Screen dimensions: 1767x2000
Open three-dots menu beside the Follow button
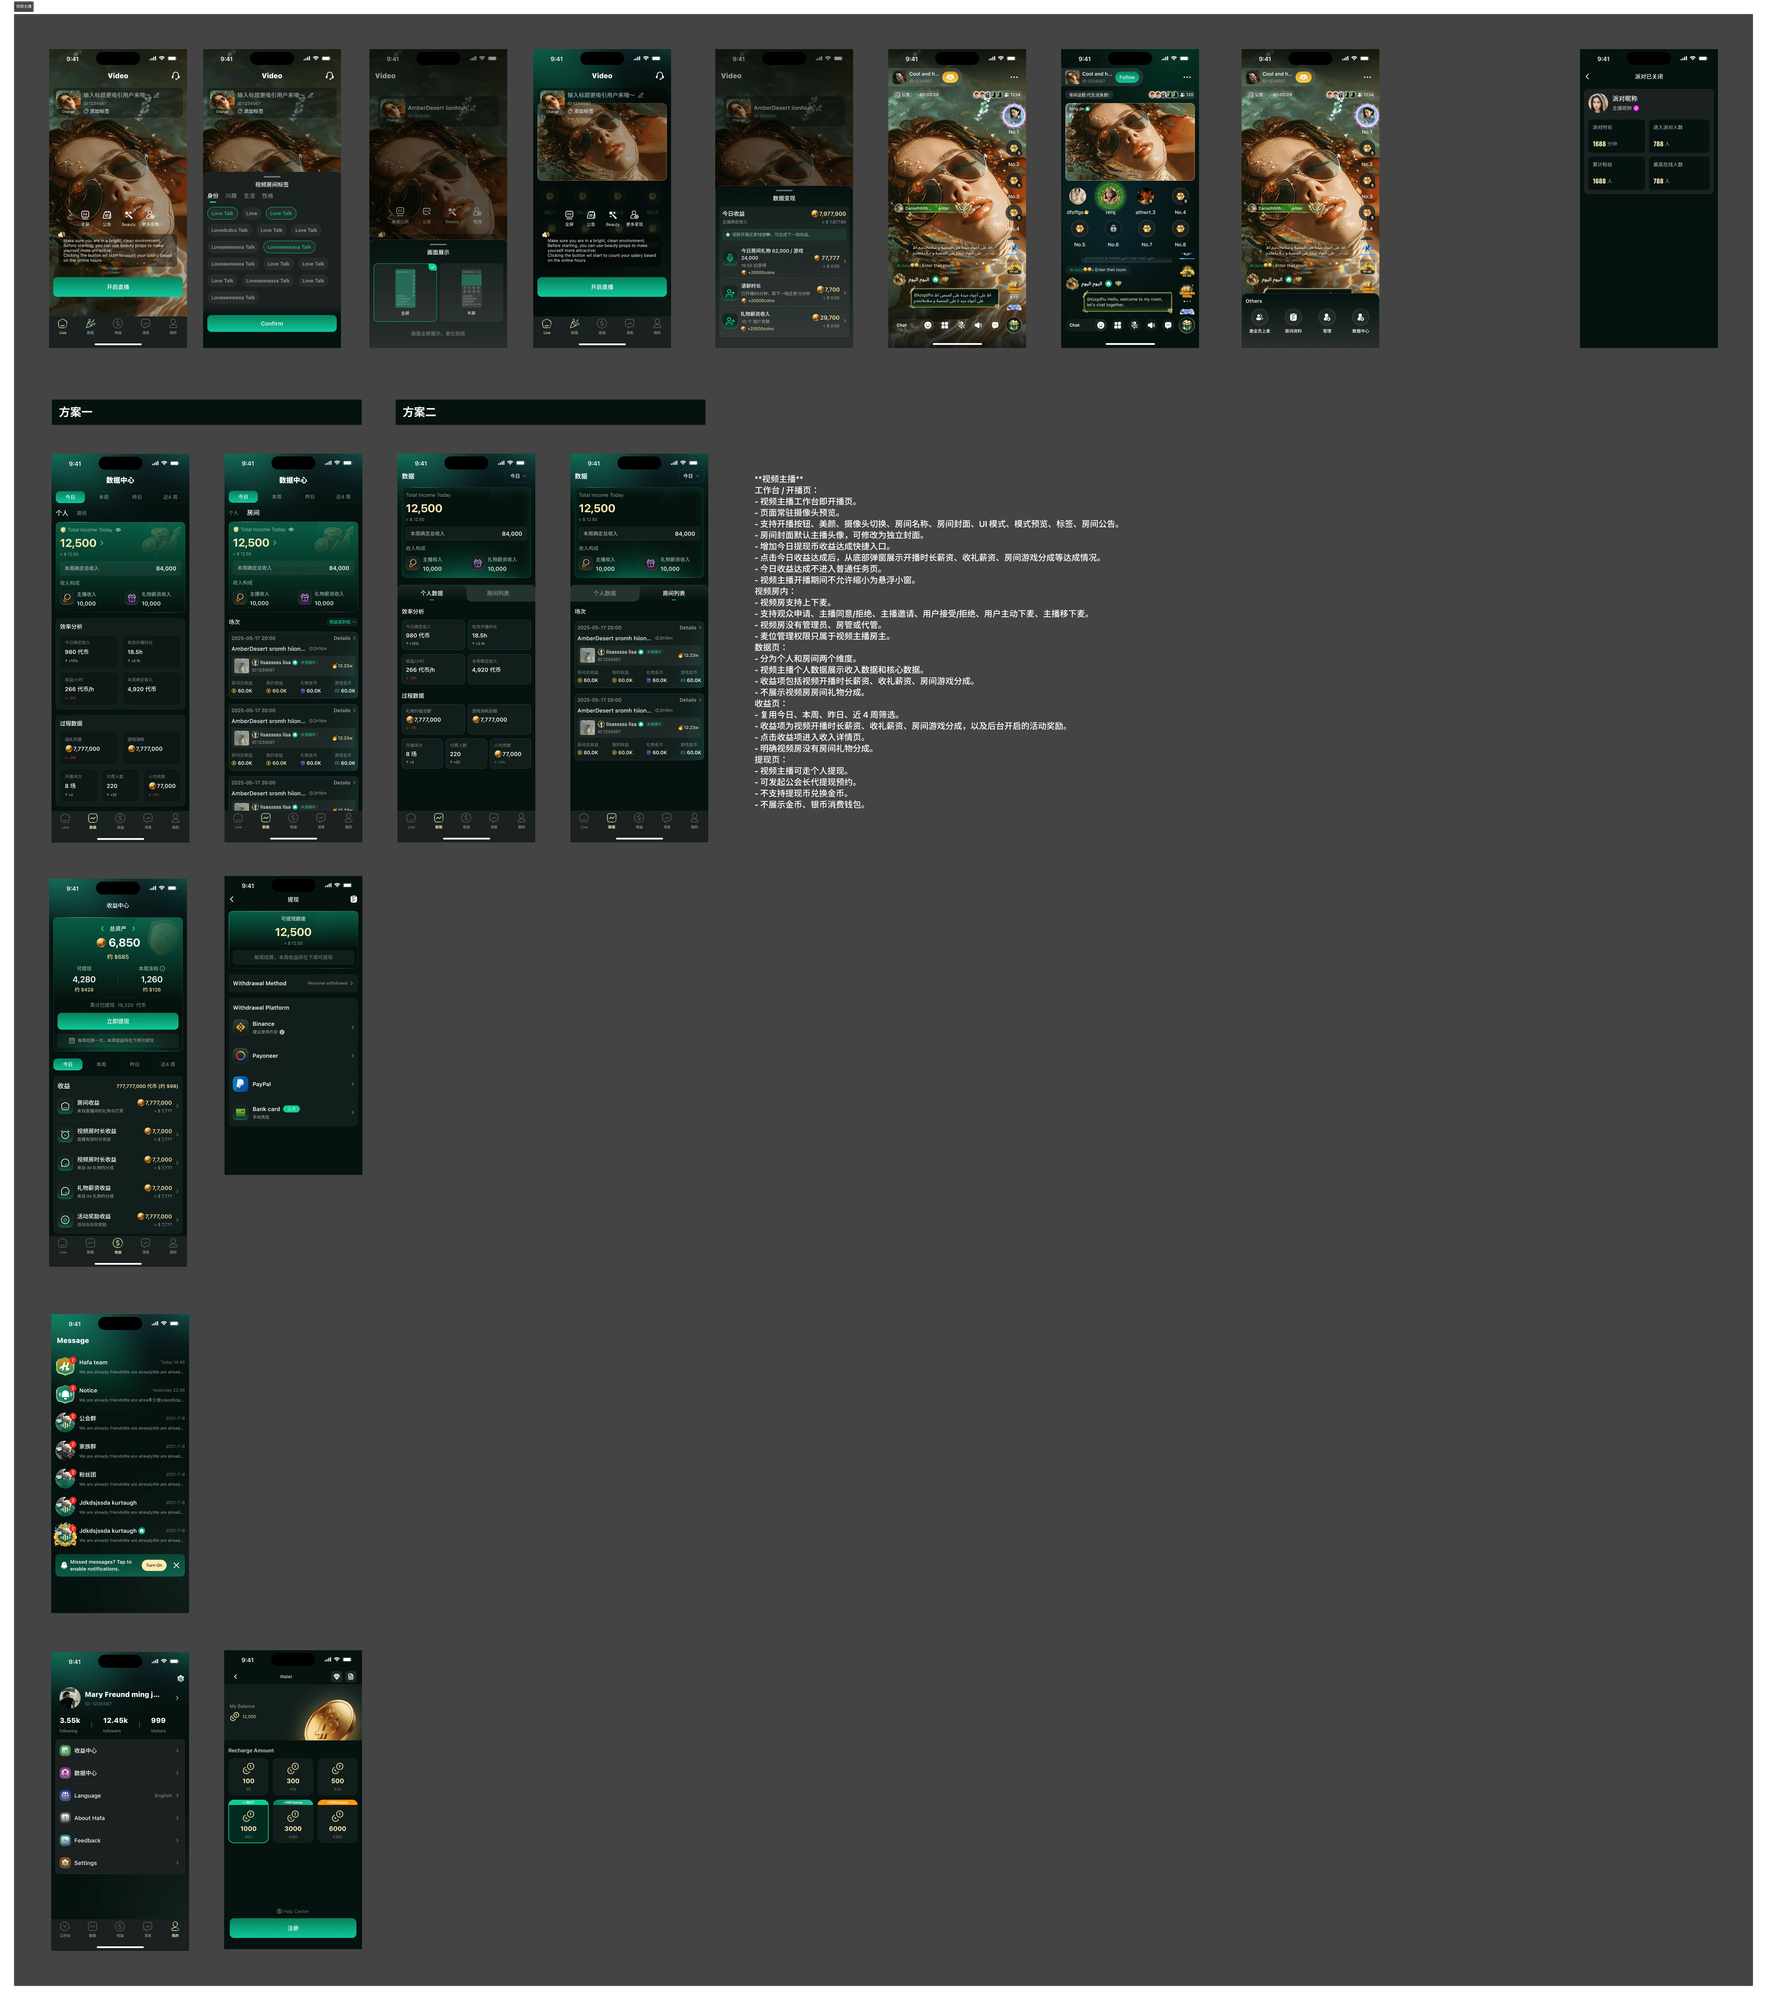[x=1187, y=77]
